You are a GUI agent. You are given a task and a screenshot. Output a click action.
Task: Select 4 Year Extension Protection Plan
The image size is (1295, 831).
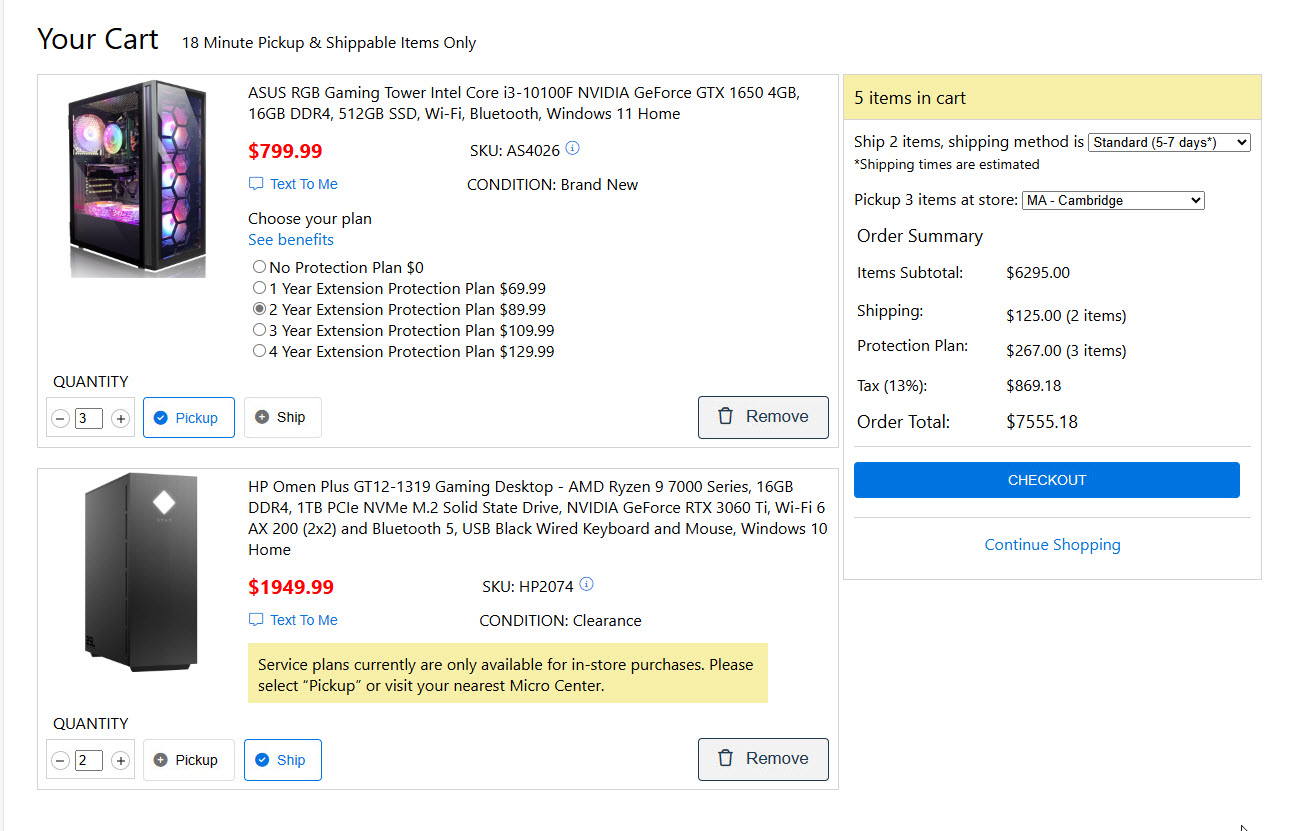tap(260, 351)
